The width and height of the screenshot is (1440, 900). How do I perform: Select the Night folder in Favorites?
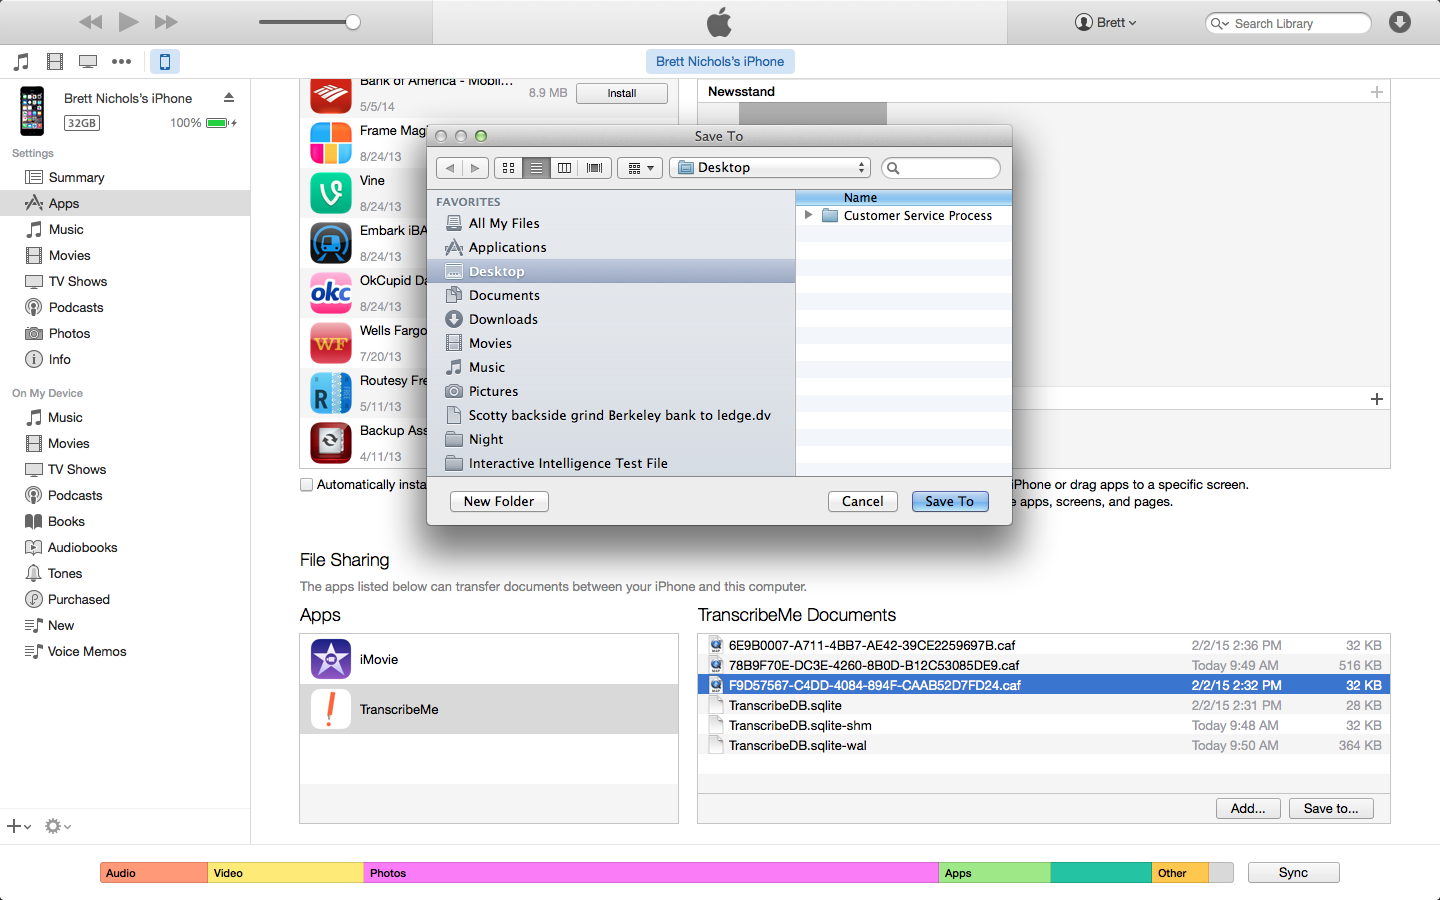click(x=611, y=439)
